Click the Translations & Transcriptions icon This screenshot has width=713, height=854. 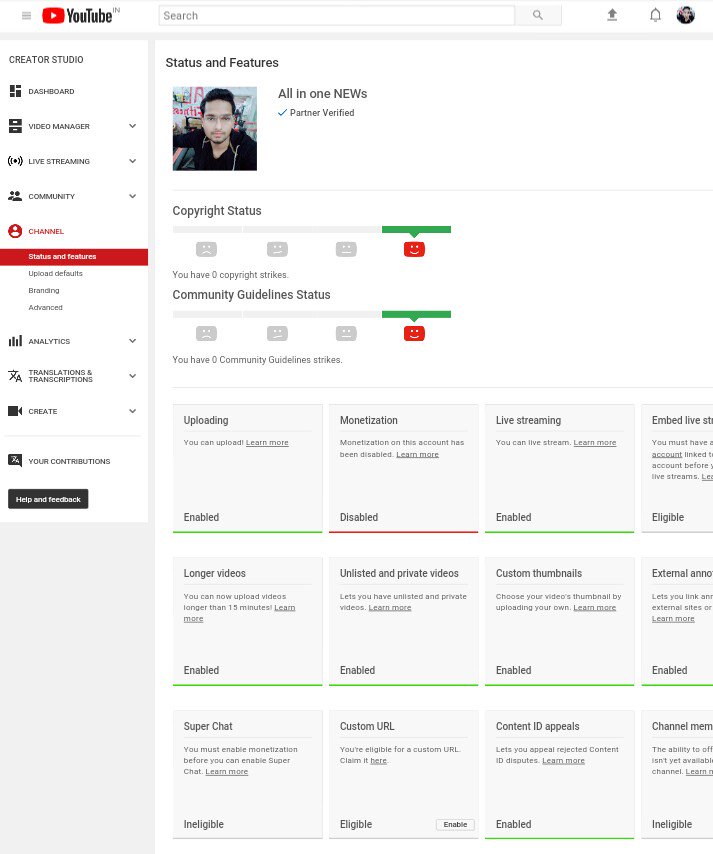pyautogui.click(x=15, y=376)
